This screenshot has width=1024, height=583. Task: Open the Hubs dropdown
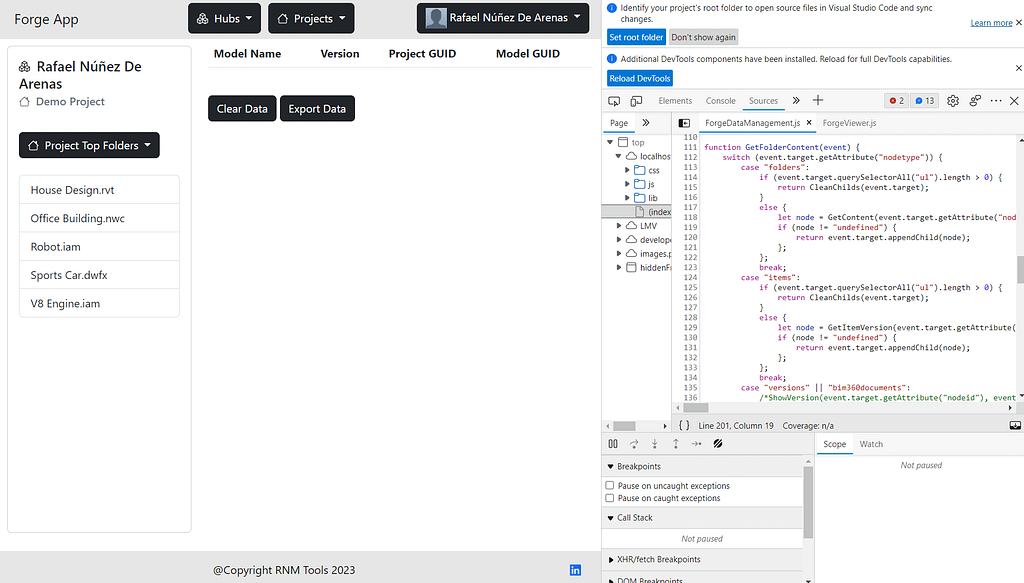[x=225, y=18]
